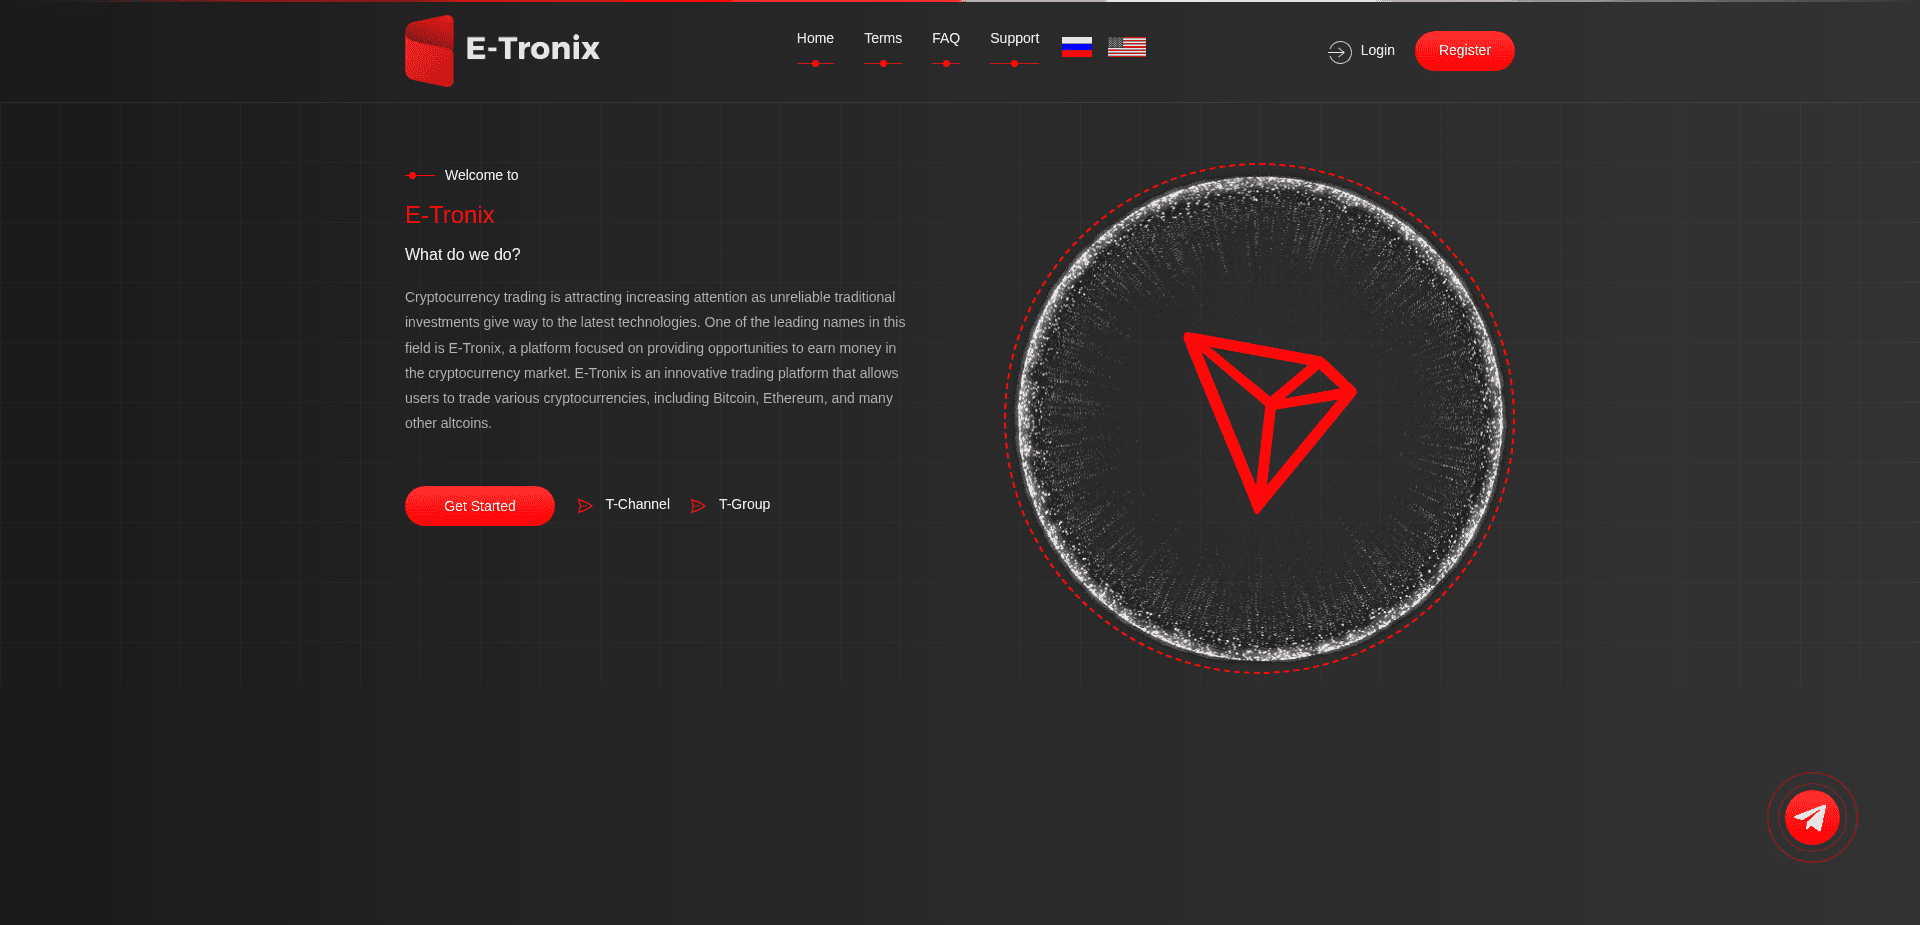
Task: Open the FAQ page
Action: [945, 38]
